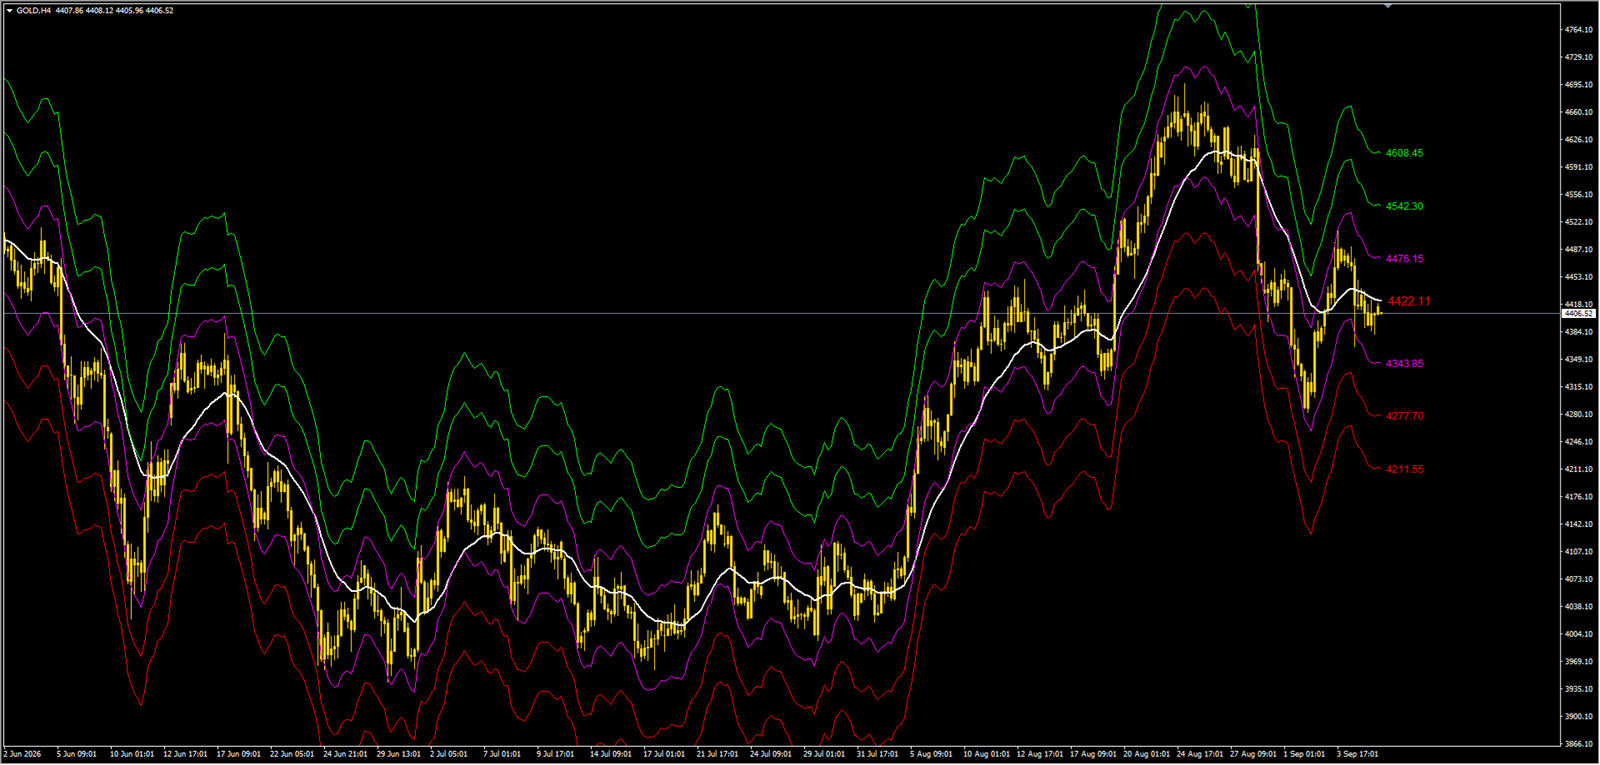Click the red band value 4211.55
Image resolution: width=1600 pixels, height=765 pixels.
(1404, 469)
